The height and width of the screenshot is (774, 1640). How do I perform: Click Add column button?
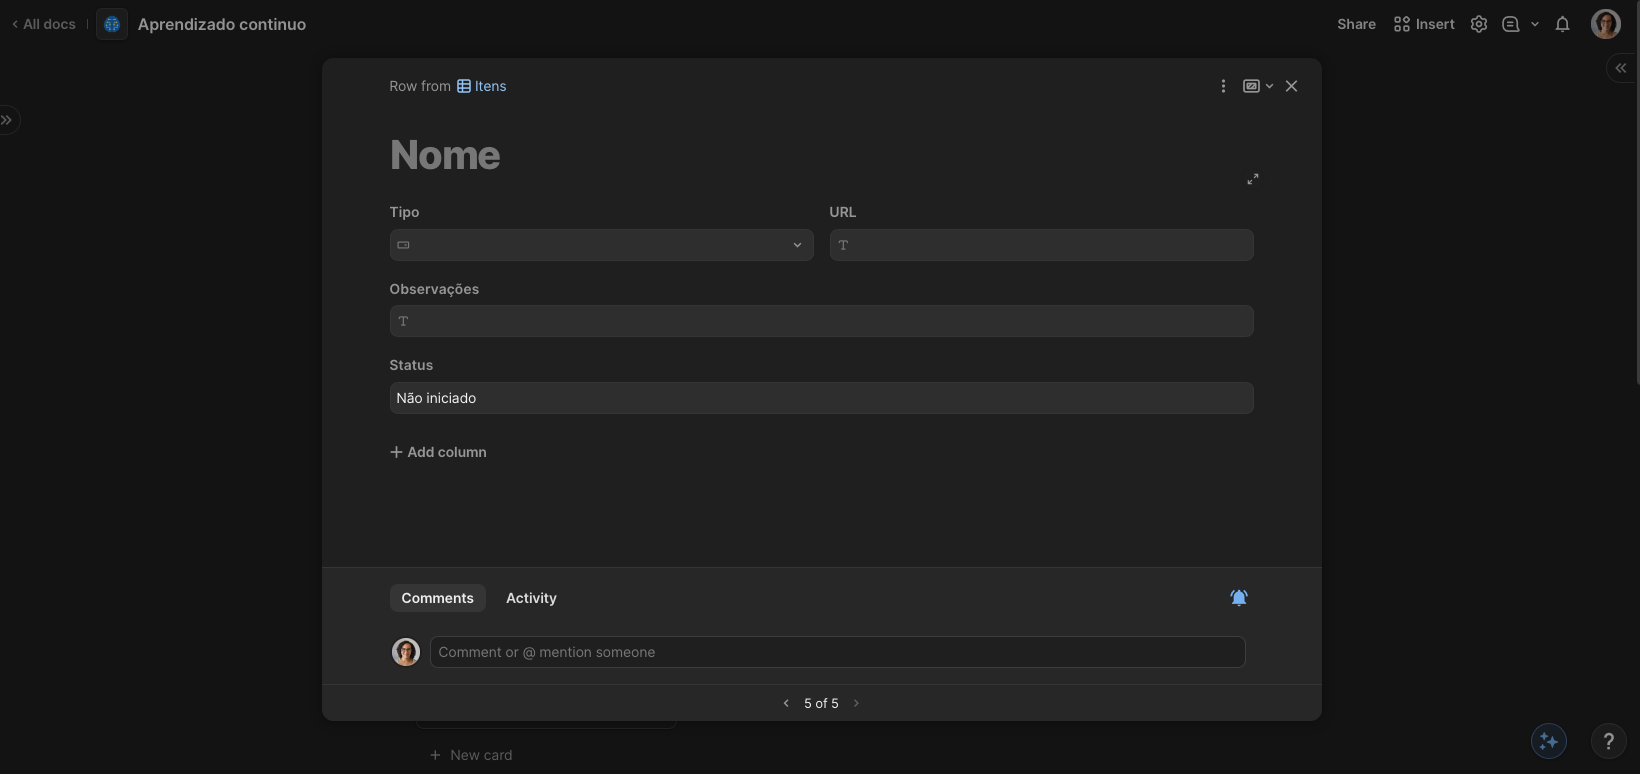[x=438, y=452]
